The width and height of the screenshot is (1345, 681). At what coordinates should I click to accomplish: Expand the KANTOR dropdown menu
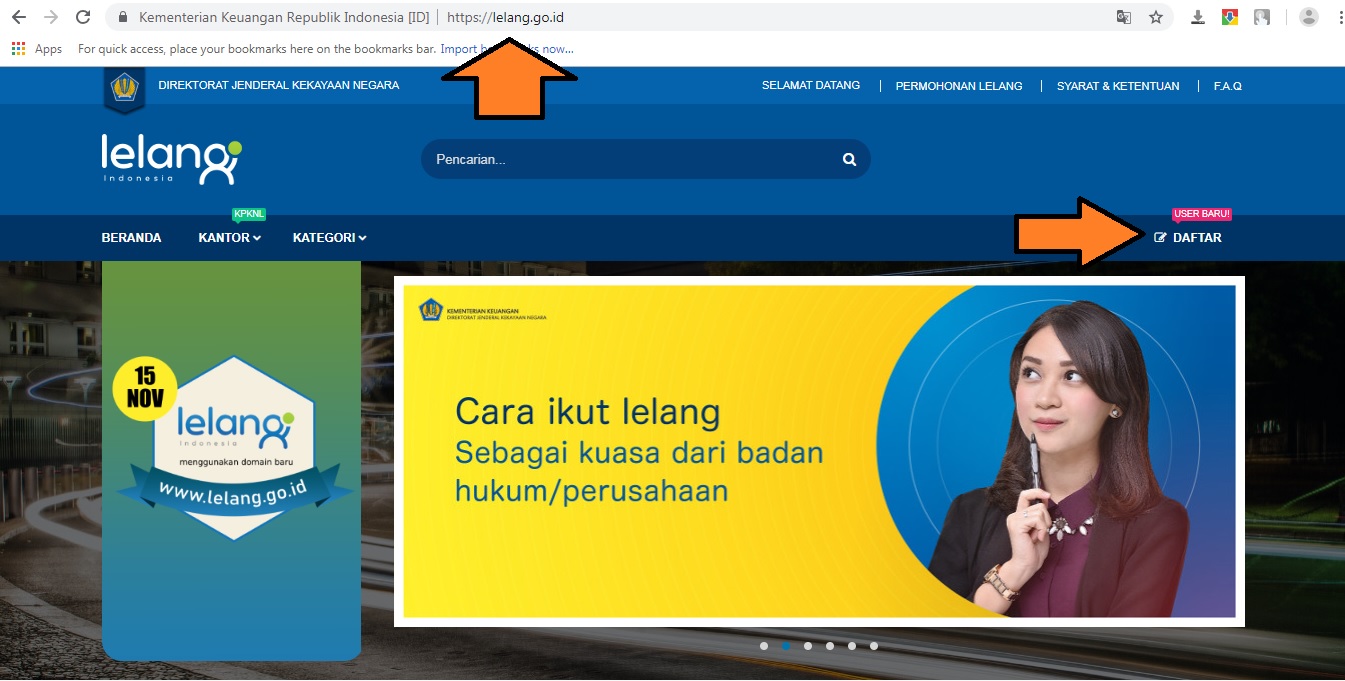point(228,238)
